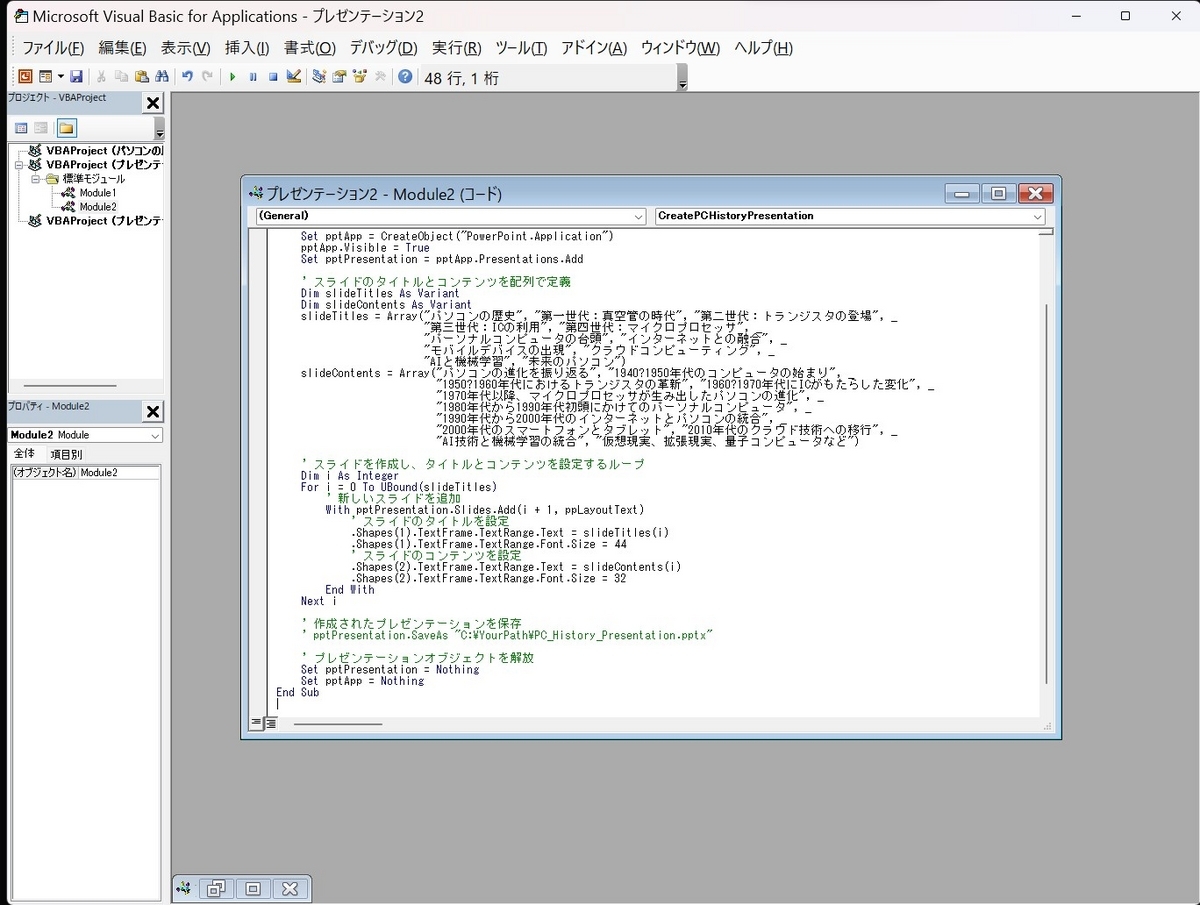Toggle Full Module View button in code window
The height and width of the screenshot is (905, 1200).
[x=270, y=723]
